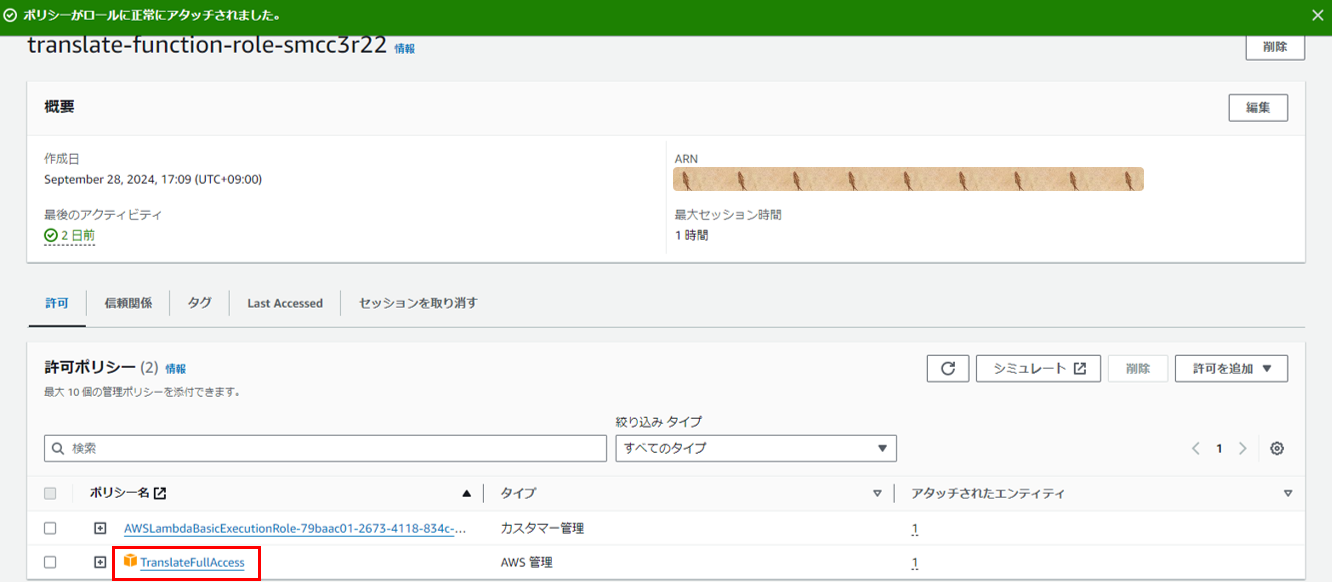
Task: Check the AWSLambdaBasicExecutionRole policy row checkbox
Action: pyautogui.click(x=50, y=528)
